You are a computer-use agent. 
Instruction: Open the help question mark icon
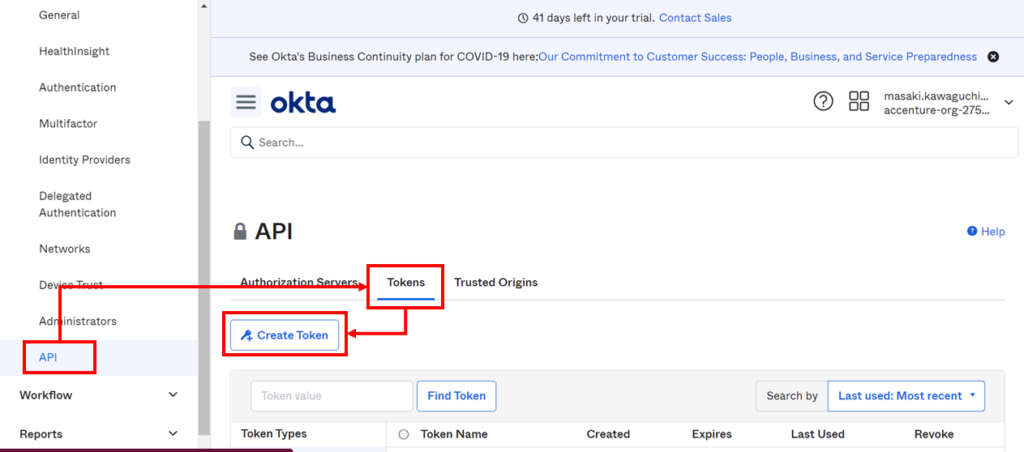(x=823, y=102)
